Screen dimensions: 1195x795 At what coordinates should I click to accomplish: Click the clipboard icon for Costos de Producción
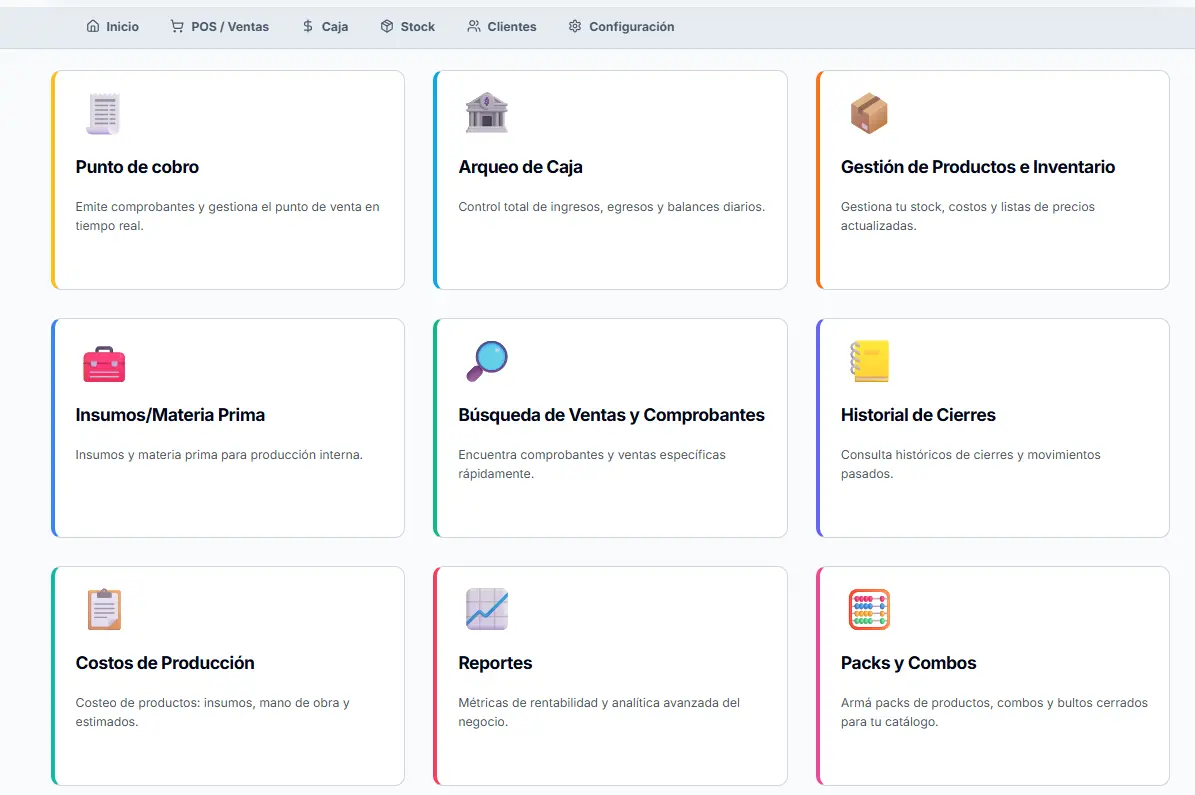tap(104, 609)
